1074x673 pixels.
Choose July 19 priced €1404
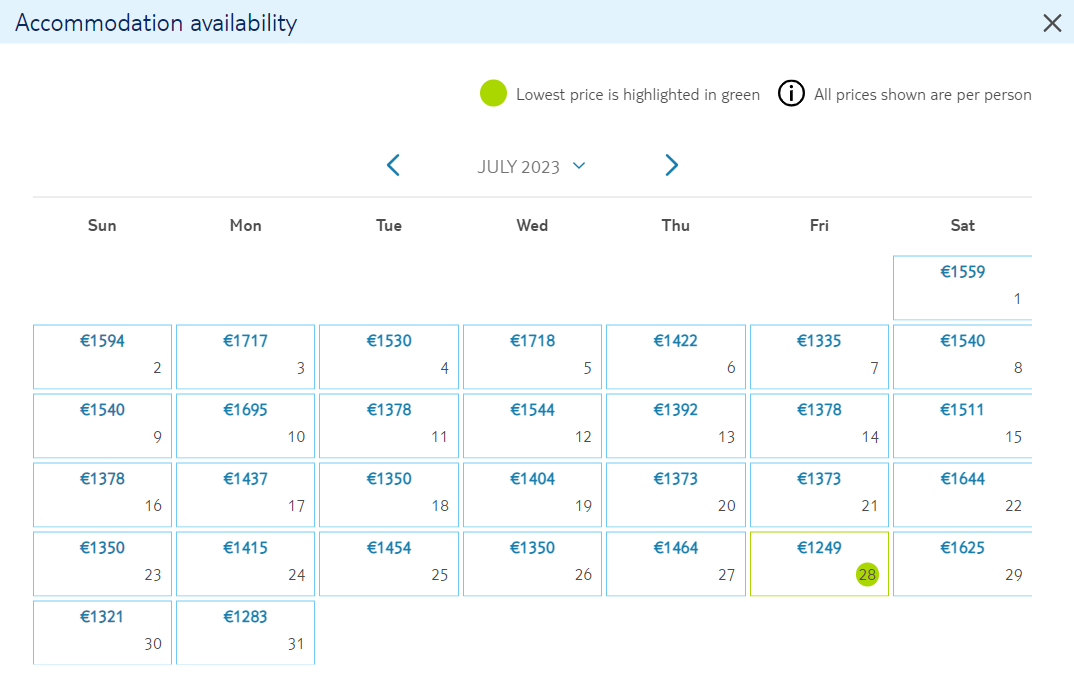(x=532, y=495)
